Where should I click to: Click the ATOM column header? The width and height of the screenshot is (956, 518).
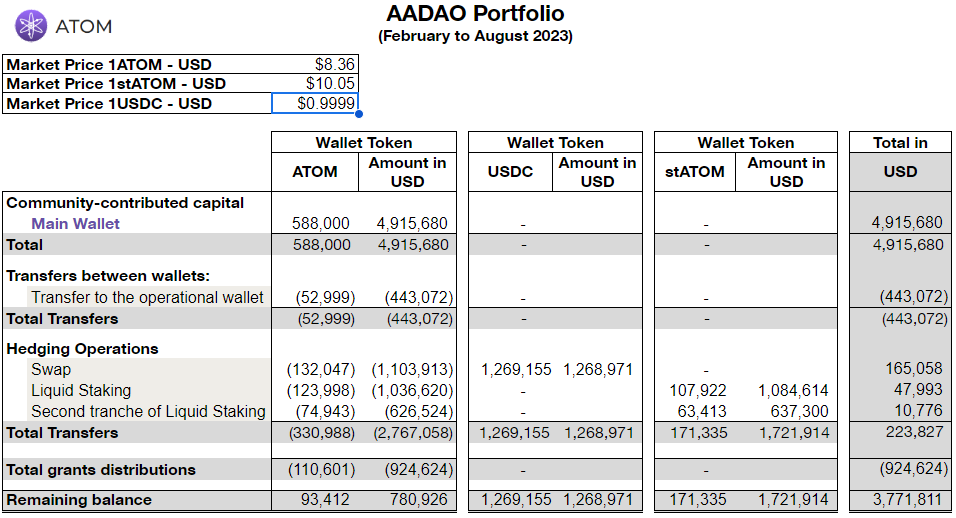[x=315, y=172]
